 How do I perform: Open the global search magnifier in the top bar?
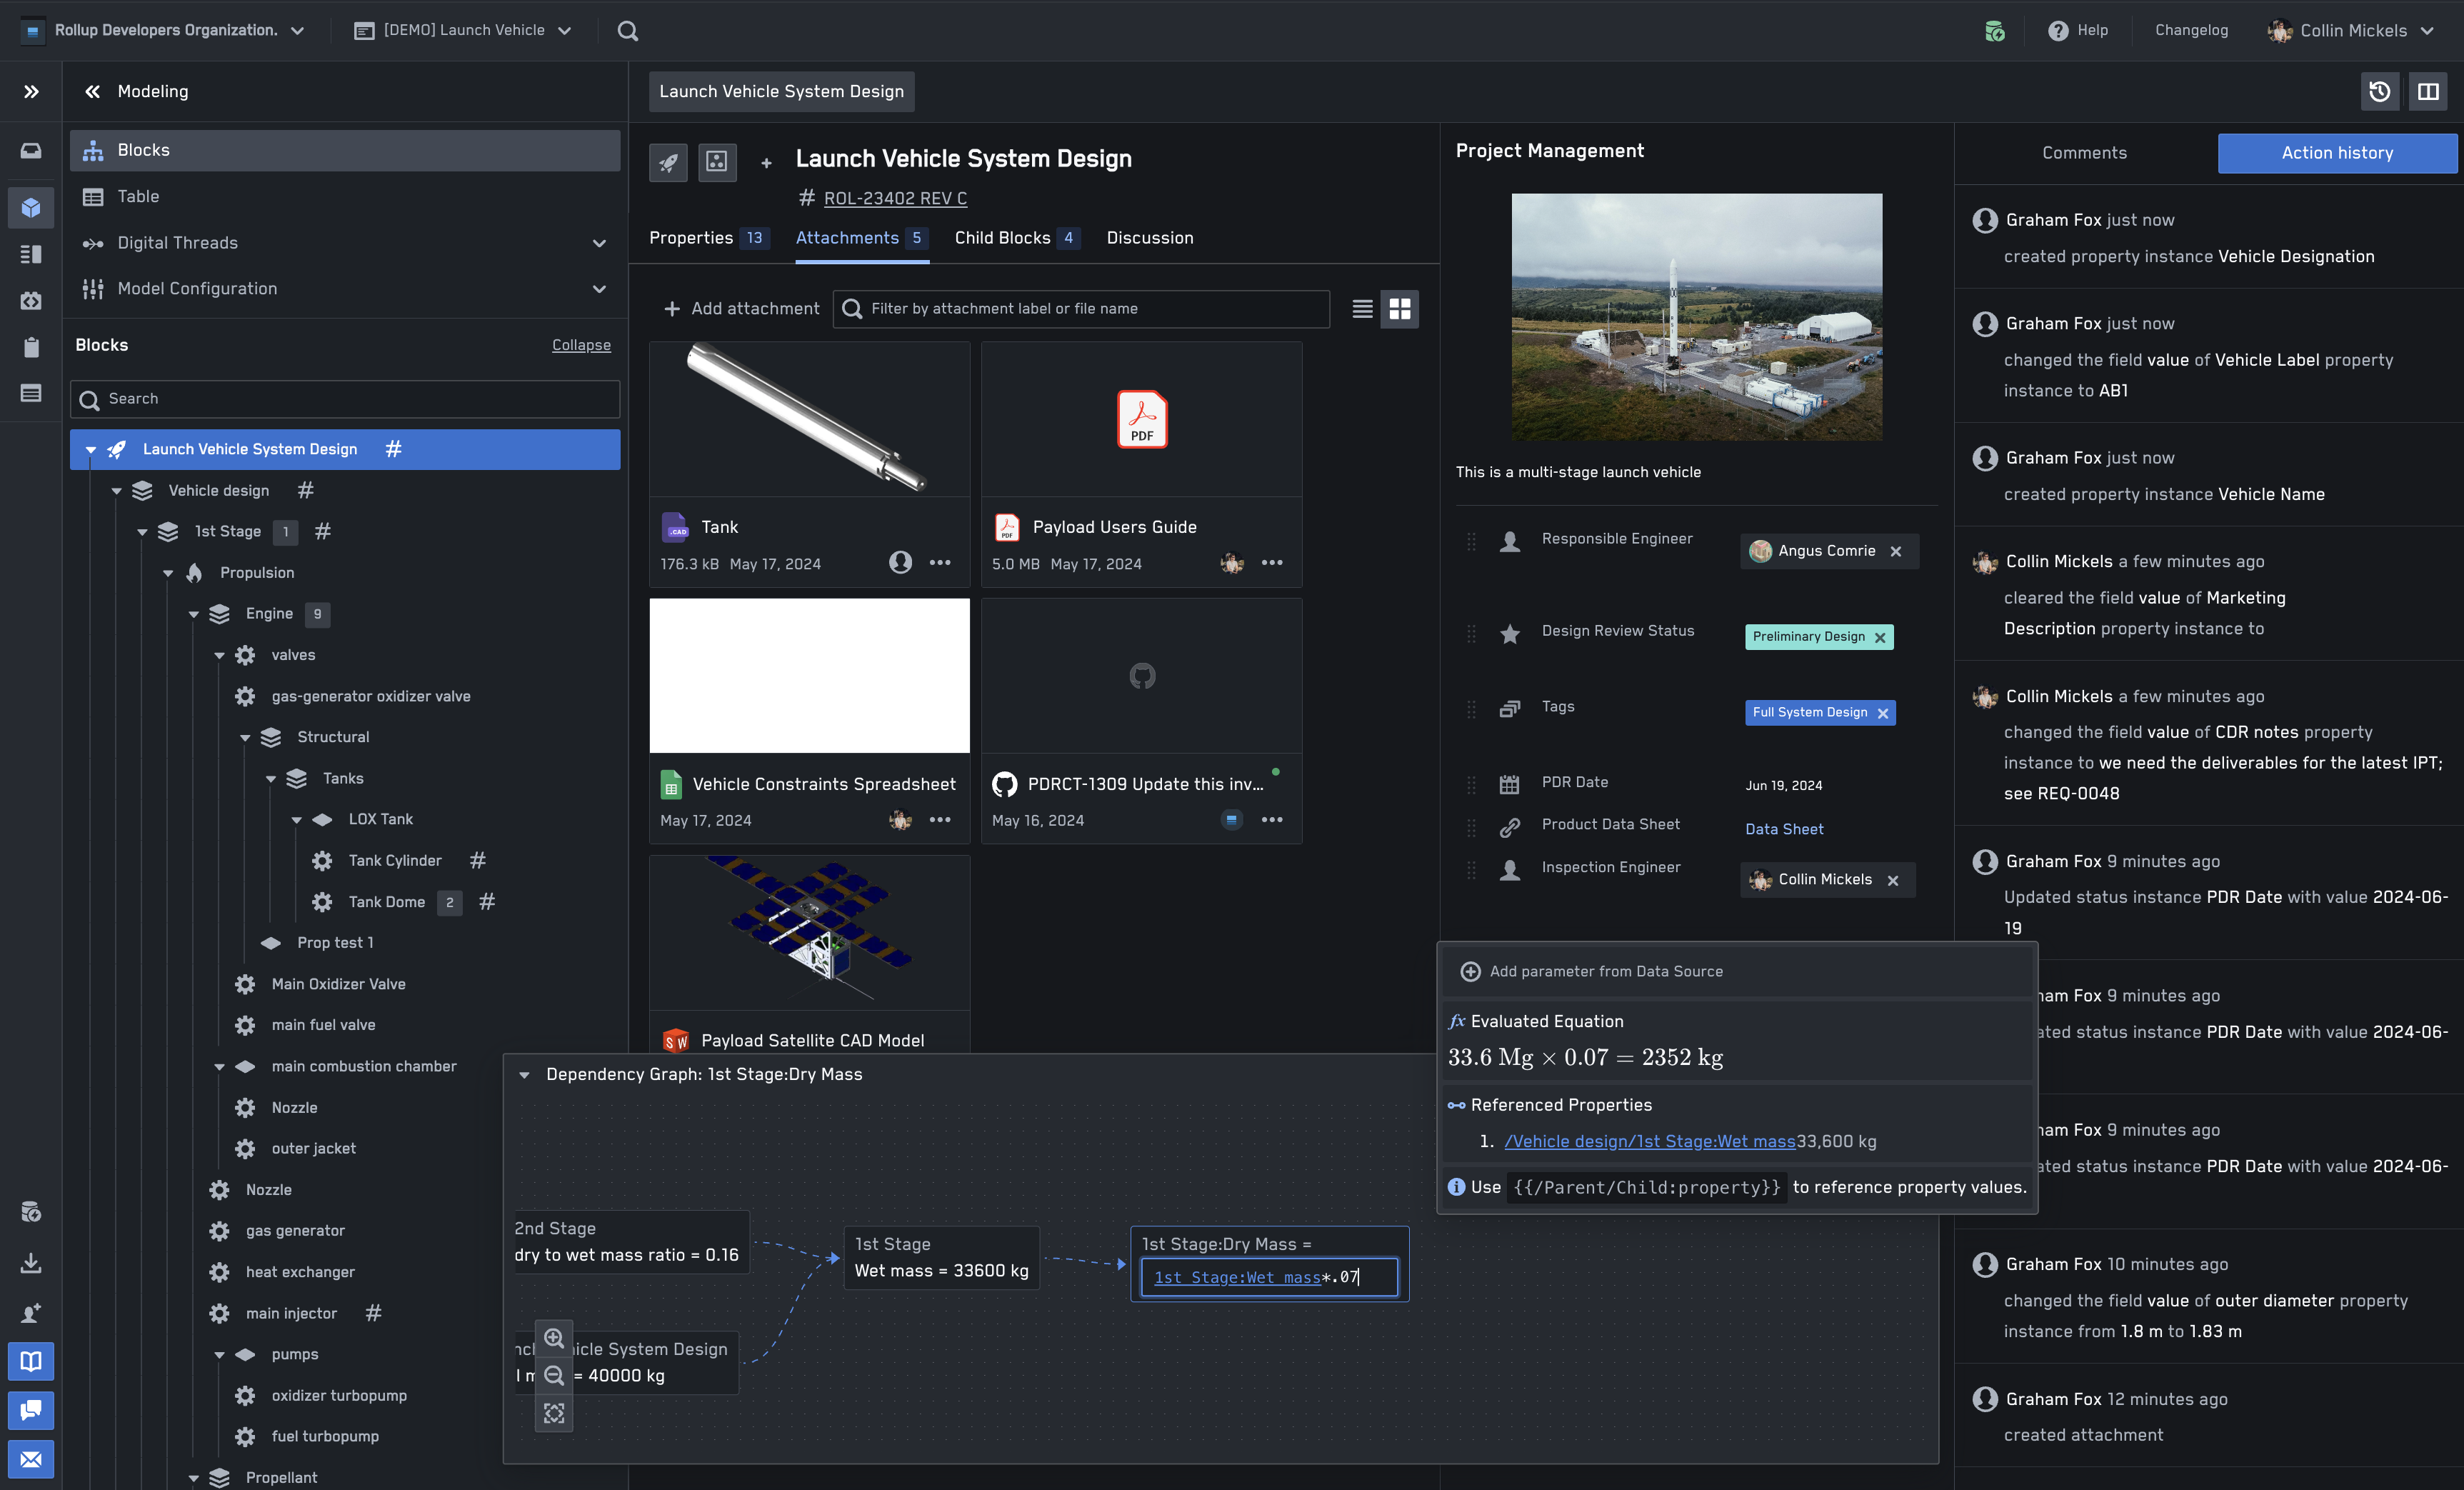[x=628, y=30]
